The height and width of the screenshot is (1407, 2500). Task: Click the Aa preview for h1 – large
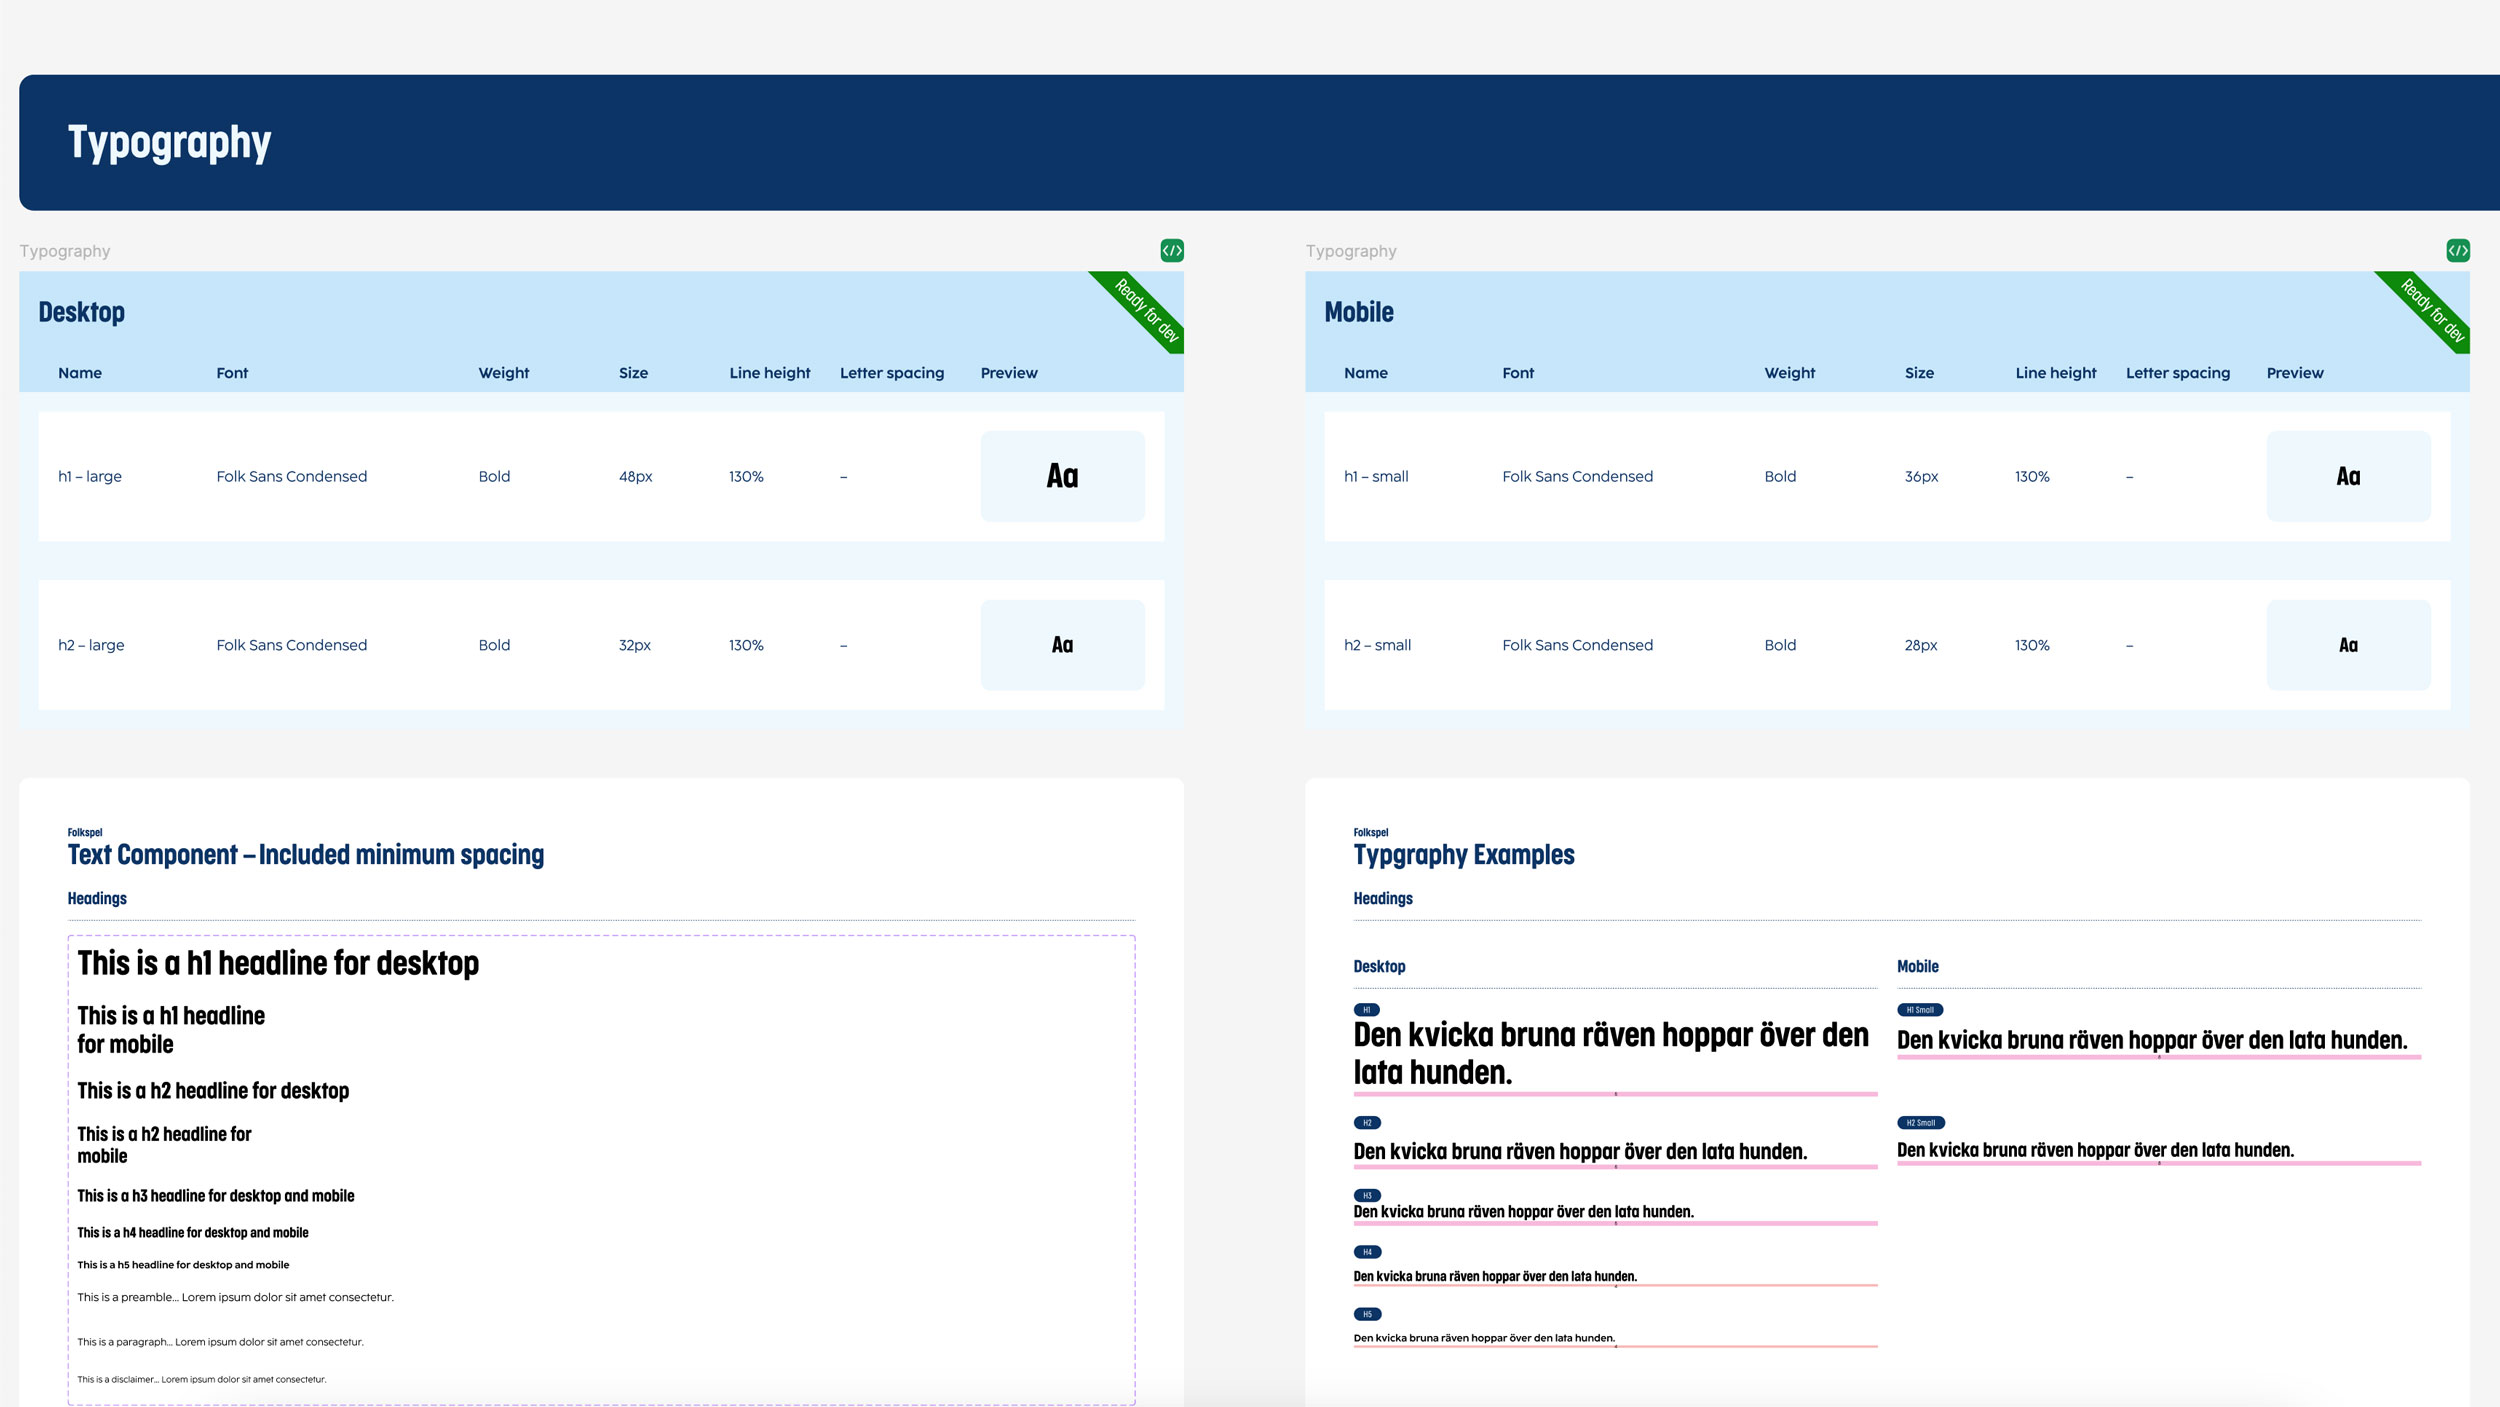pyautogui.click(x=1062, y=476)
